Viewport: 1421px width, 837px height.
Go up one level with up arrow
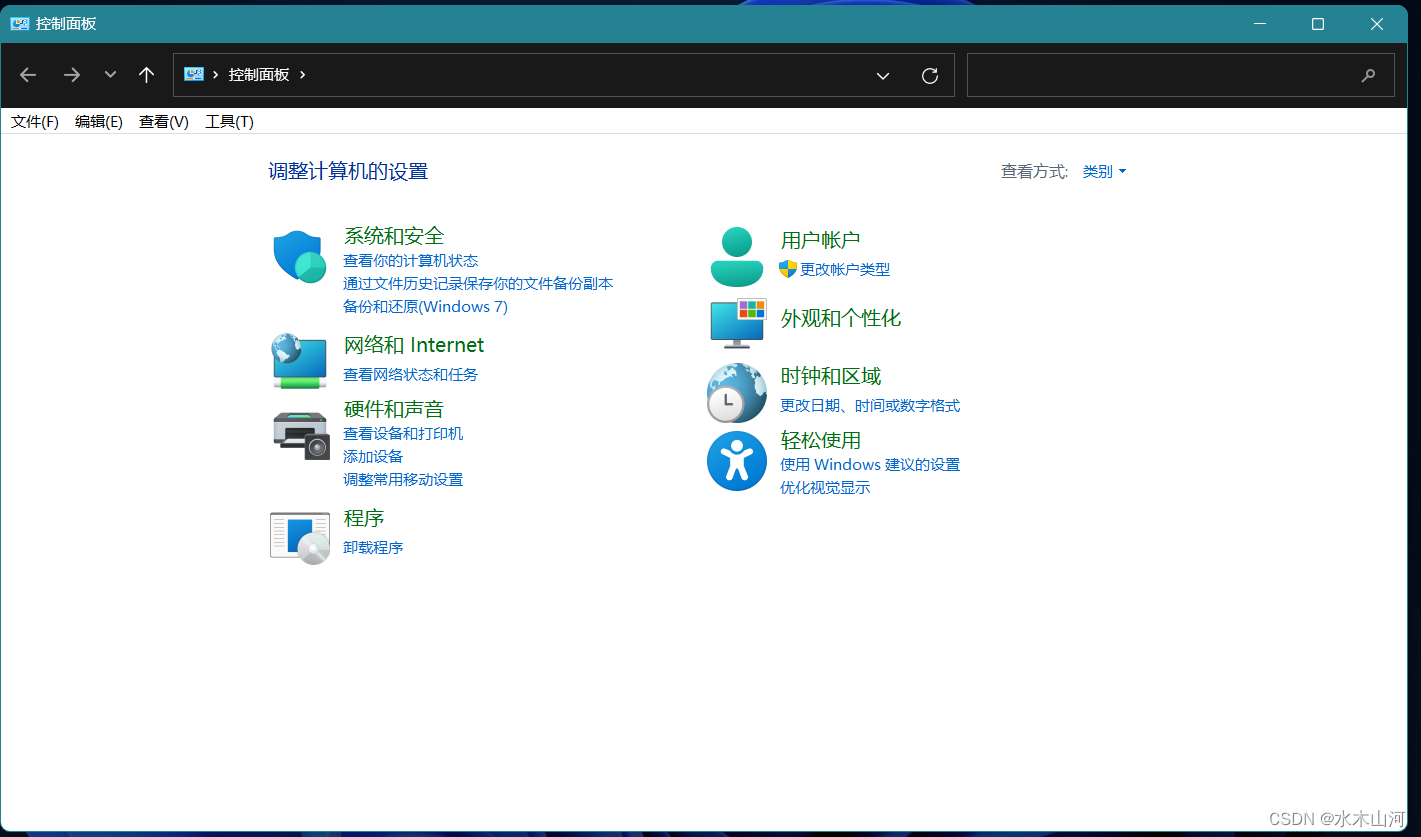(x=147, y=75)
